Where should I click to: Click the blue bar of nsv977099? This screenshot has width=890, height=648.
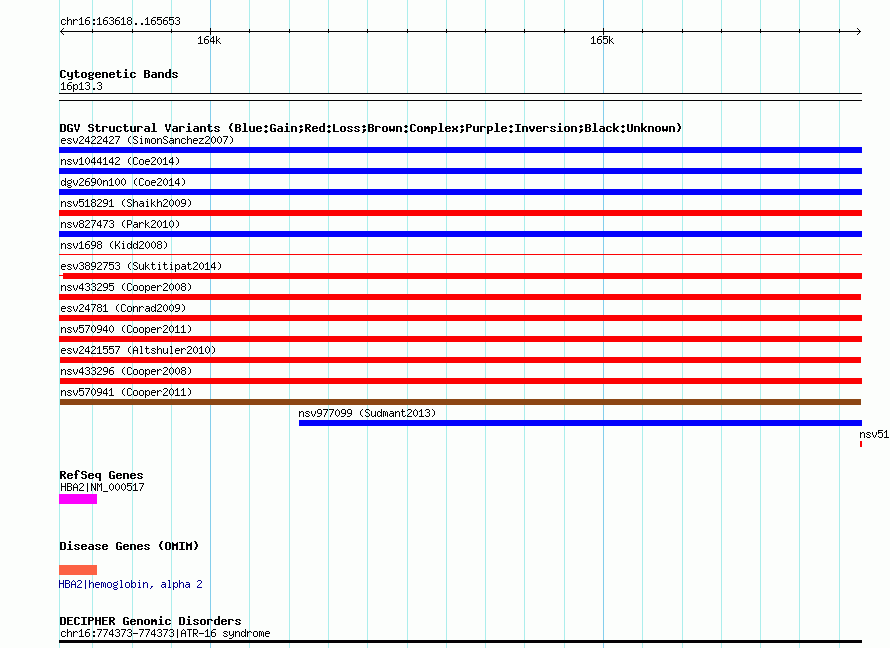[x=580, y=423]
